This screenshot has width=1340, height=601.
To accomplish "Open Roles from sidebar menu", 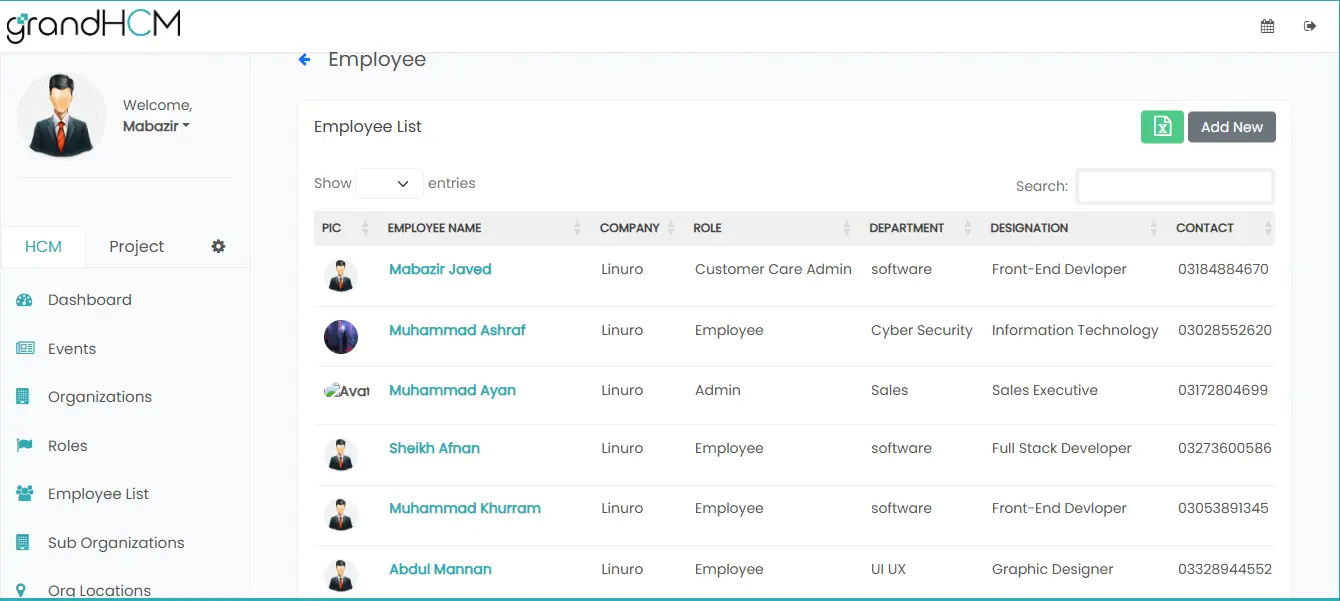I will [x=67, y=446].
